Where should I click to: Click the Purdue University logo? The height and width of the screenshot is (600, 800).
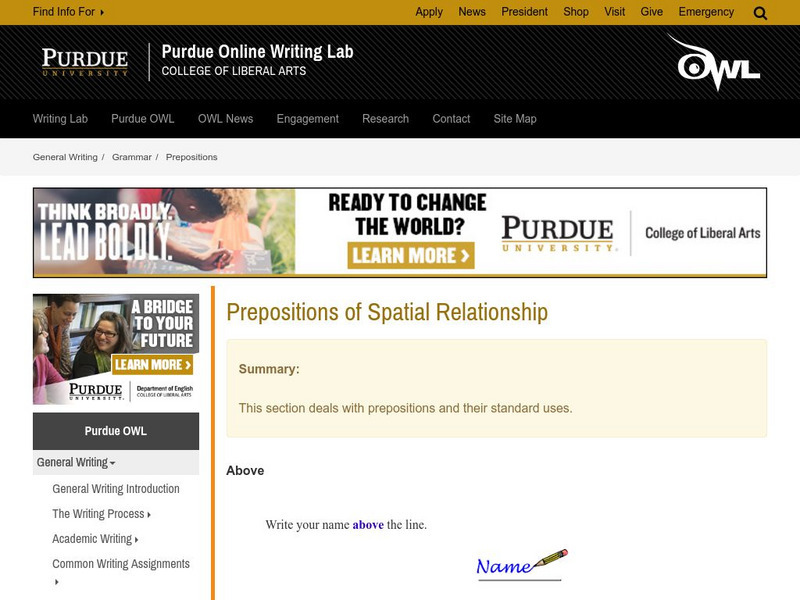pos(85,62)
